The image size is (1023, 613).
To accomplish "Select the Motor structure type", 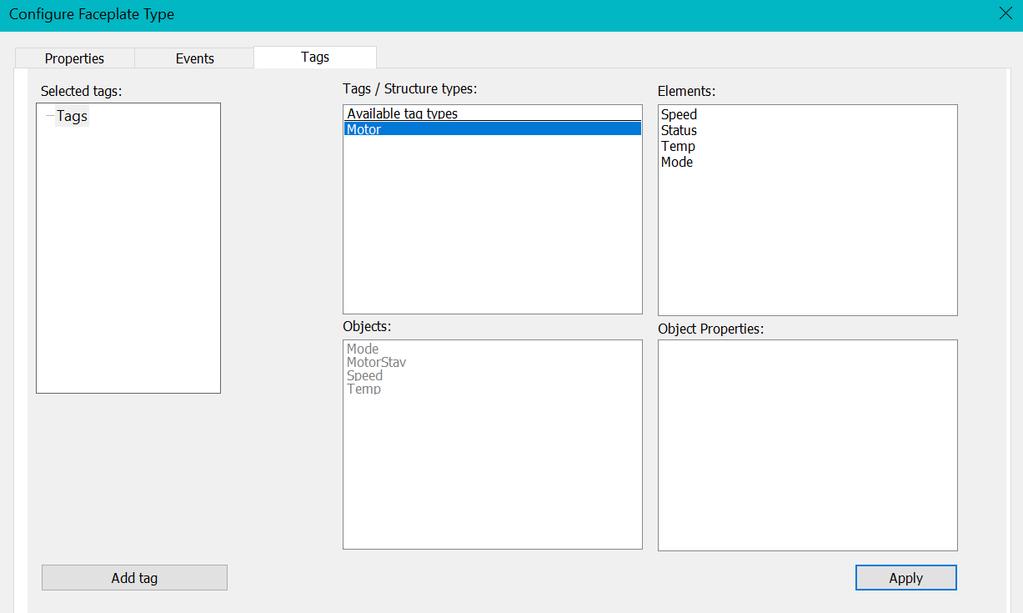I will tap(493, 129).
